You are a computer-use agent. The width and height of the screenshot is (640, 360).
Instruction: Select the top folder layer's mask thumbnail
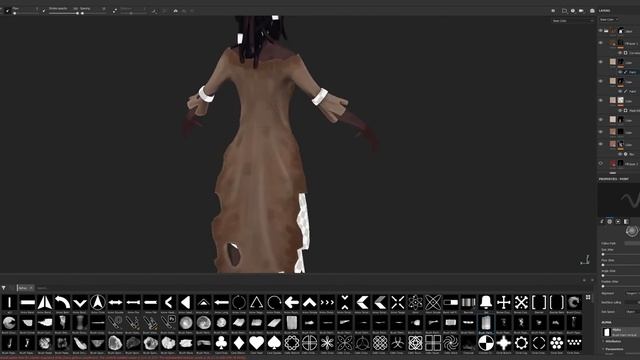coord(621,31)
